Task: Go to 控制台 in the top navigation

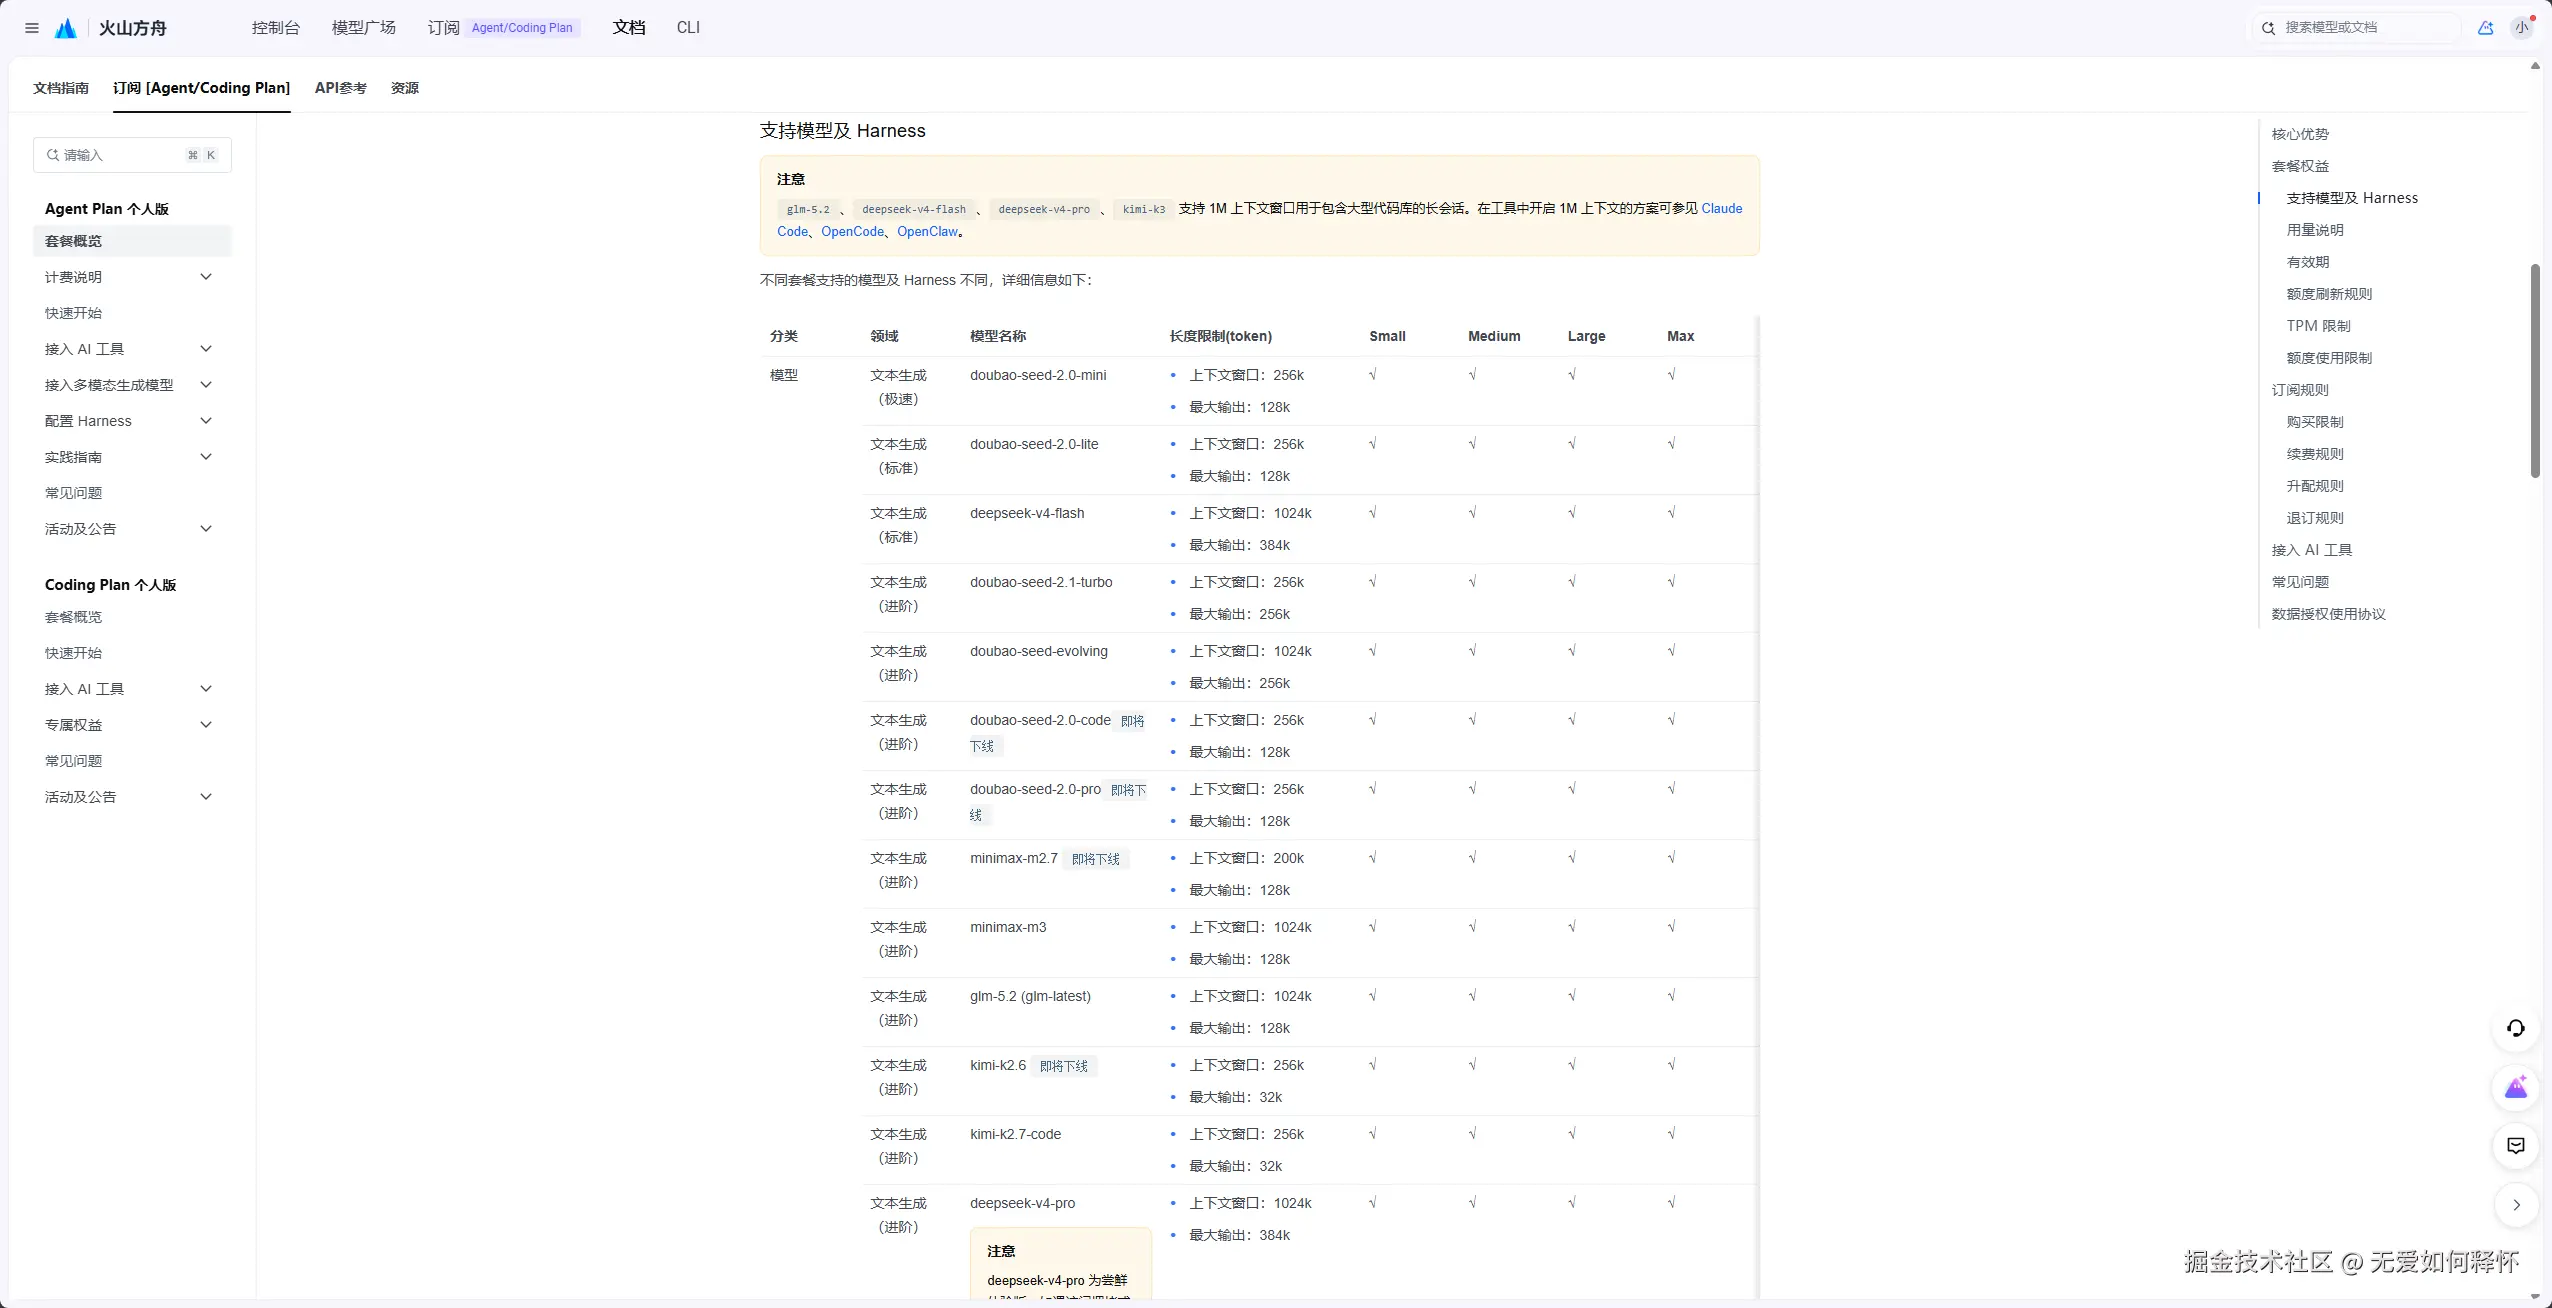Action: pyautogui.click(x=276, y=28)
